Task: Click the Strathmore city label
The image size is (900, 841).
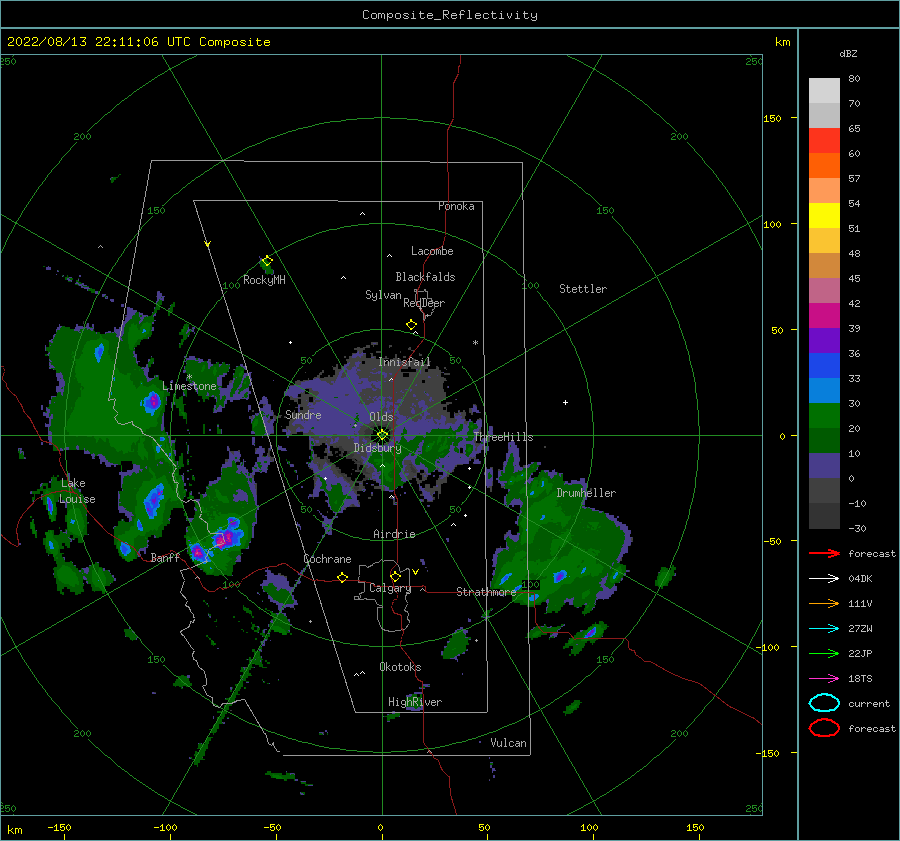Action: click(x=486, y=592)
